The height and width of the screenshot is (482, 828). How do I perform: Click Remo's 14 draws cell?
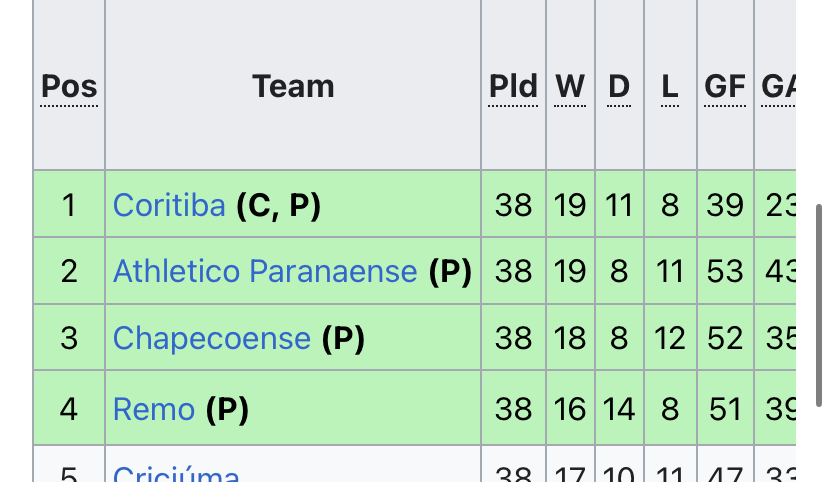[619, 408]
